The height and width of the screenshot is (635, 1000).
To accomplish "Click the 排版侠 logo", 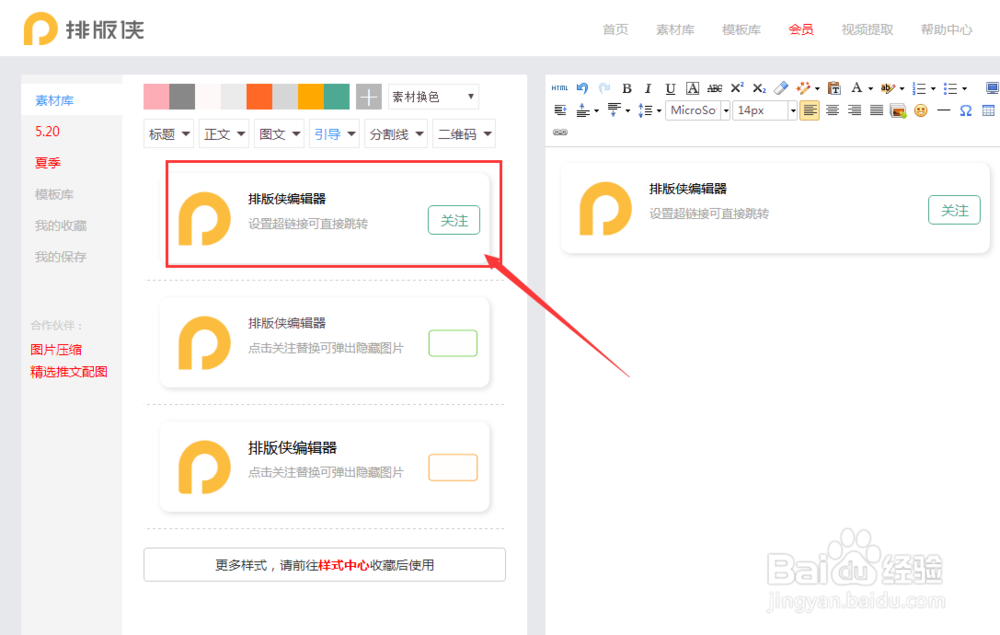I will click(84, 29).
